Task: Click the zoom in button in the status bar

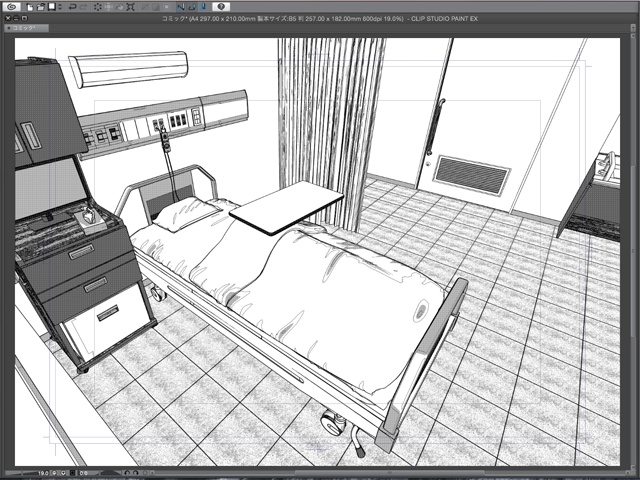Action: (x=63, y=473)
